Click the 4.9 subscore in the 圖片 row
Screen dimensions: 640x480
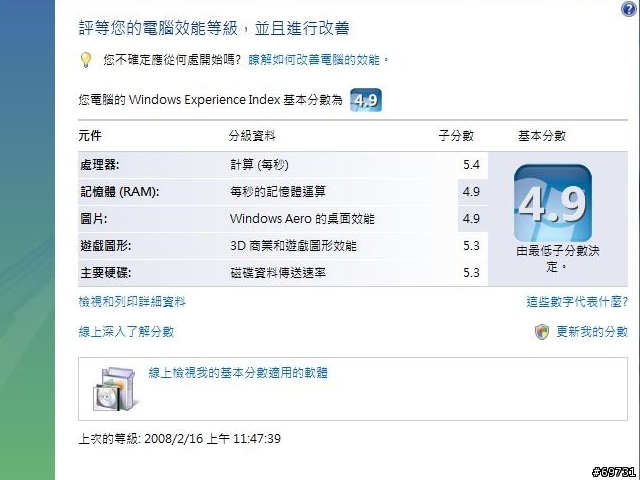pyautogui.click(x=471, y=219)
